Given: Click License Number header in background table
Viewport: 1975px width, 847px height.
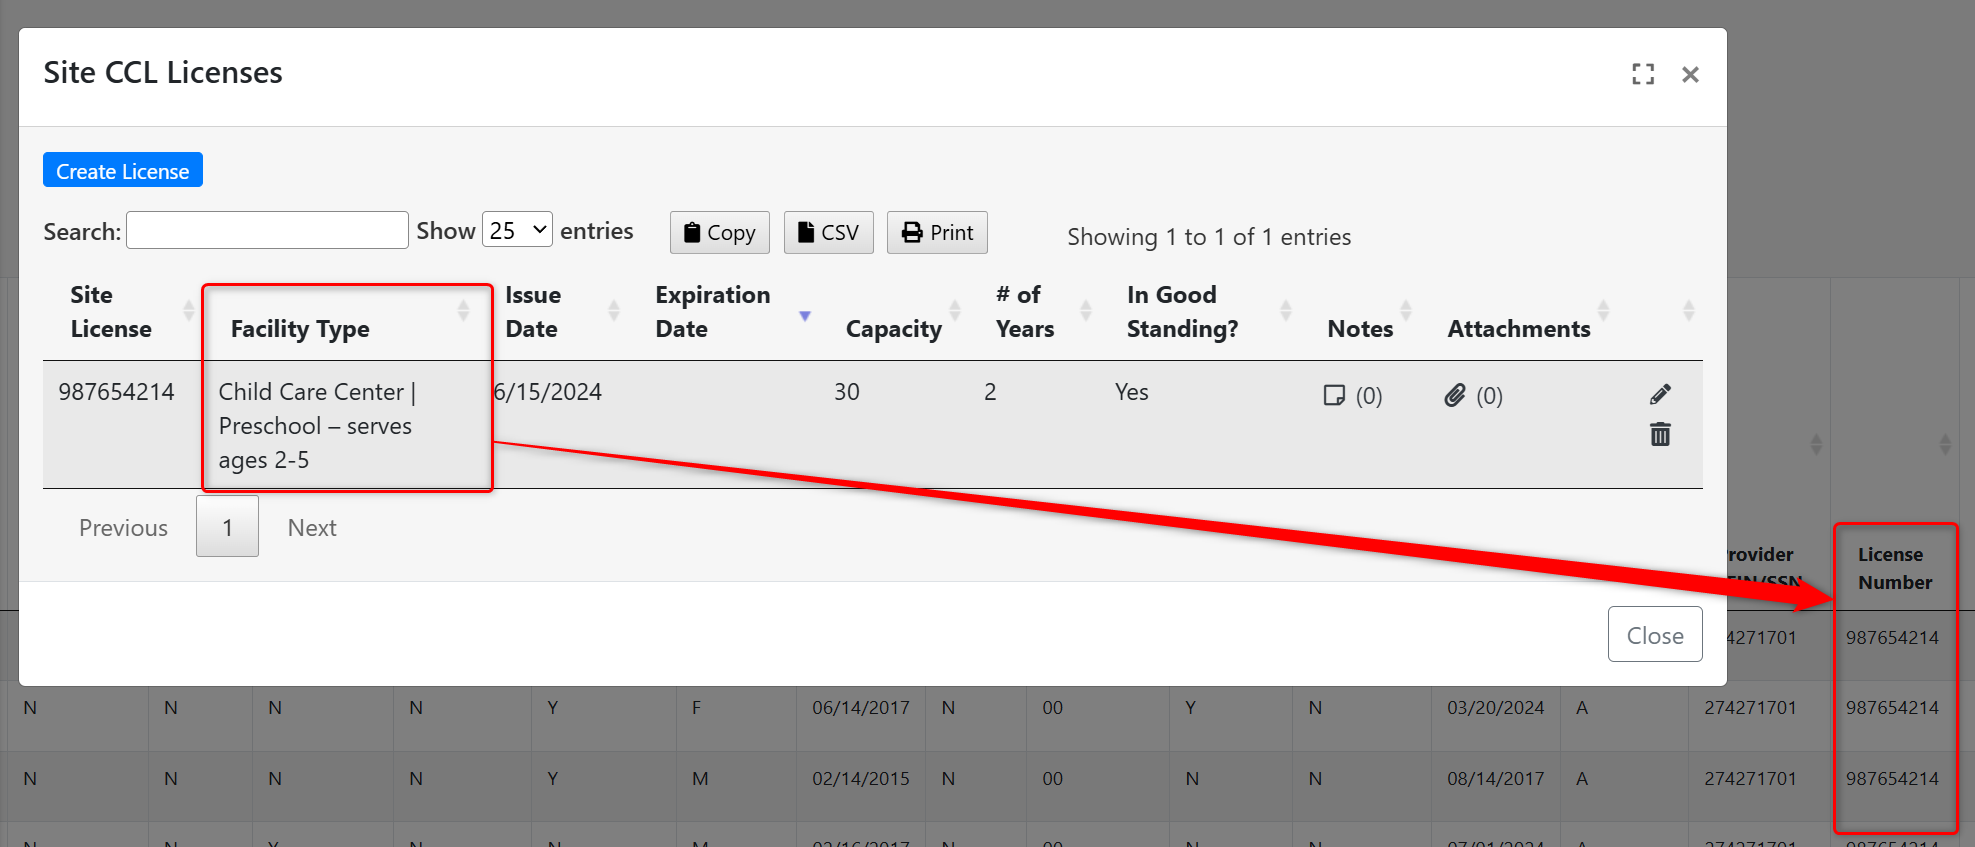Looking at the screenshot, I should [1895, 568].
